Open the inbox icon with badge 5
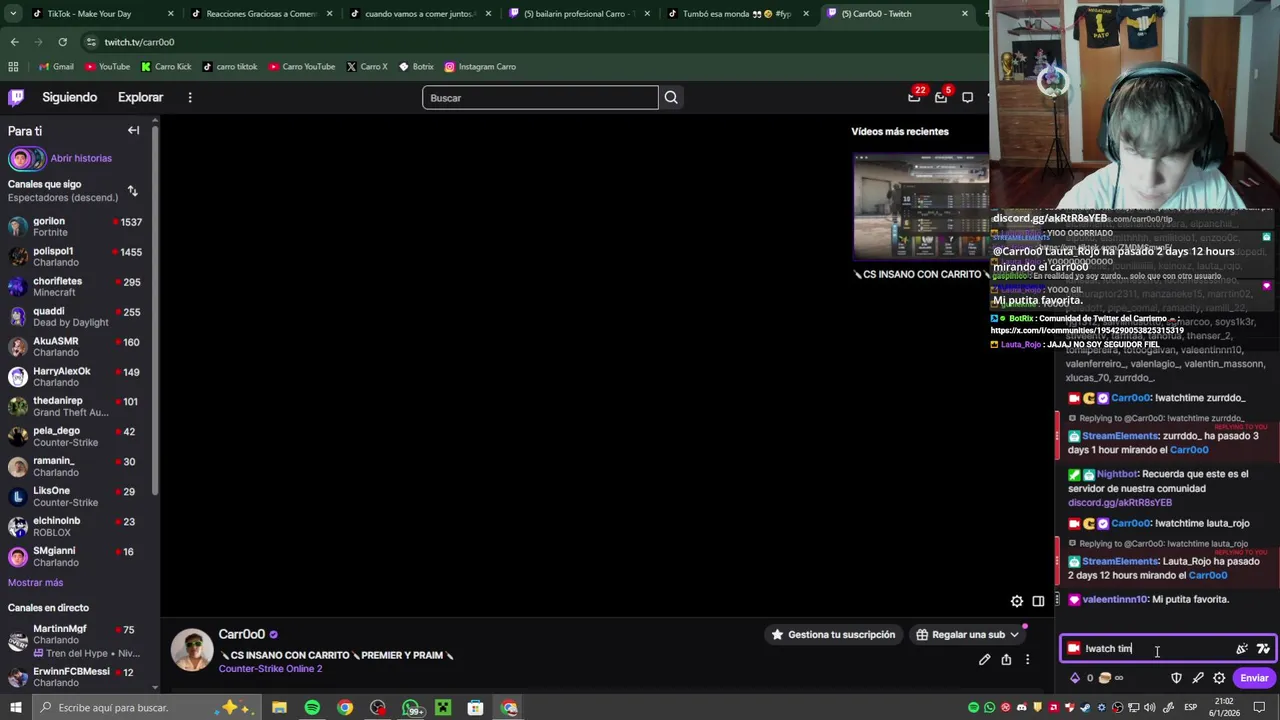 pos(941,97)
